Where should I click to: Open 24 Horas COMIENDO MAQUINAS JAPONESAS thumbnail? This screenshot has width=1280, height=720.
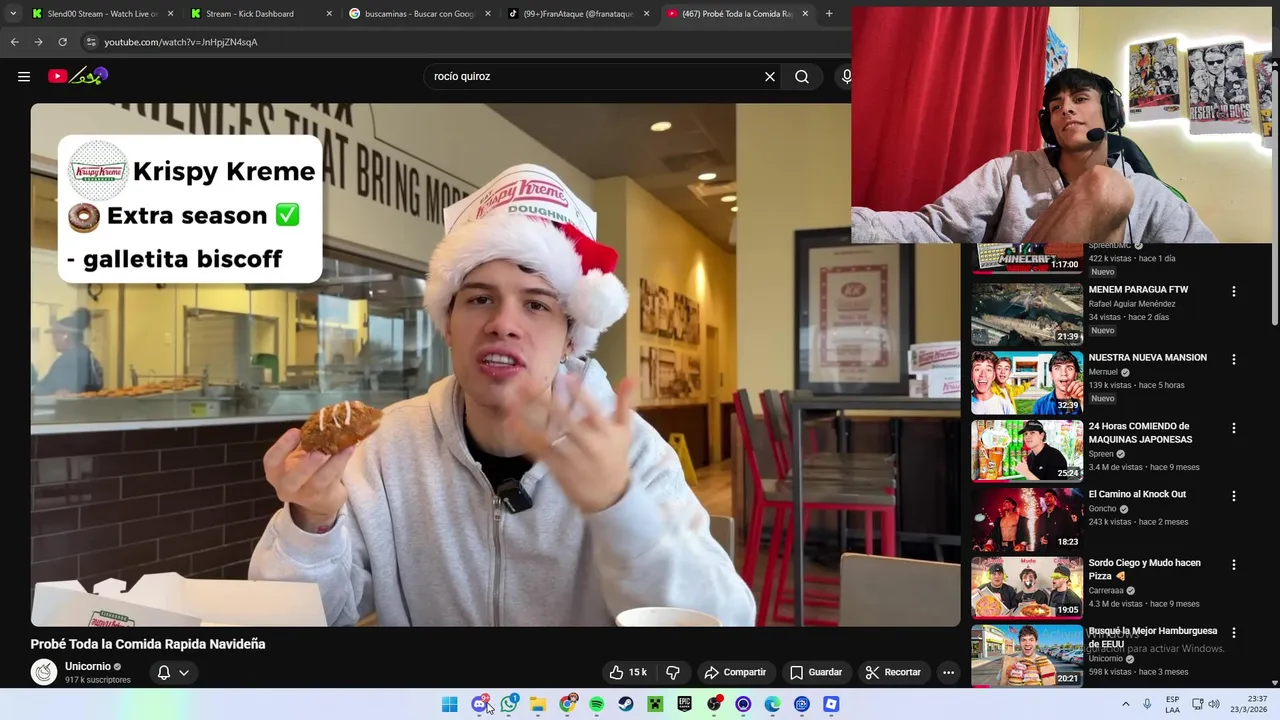(x=1027, y=450)
